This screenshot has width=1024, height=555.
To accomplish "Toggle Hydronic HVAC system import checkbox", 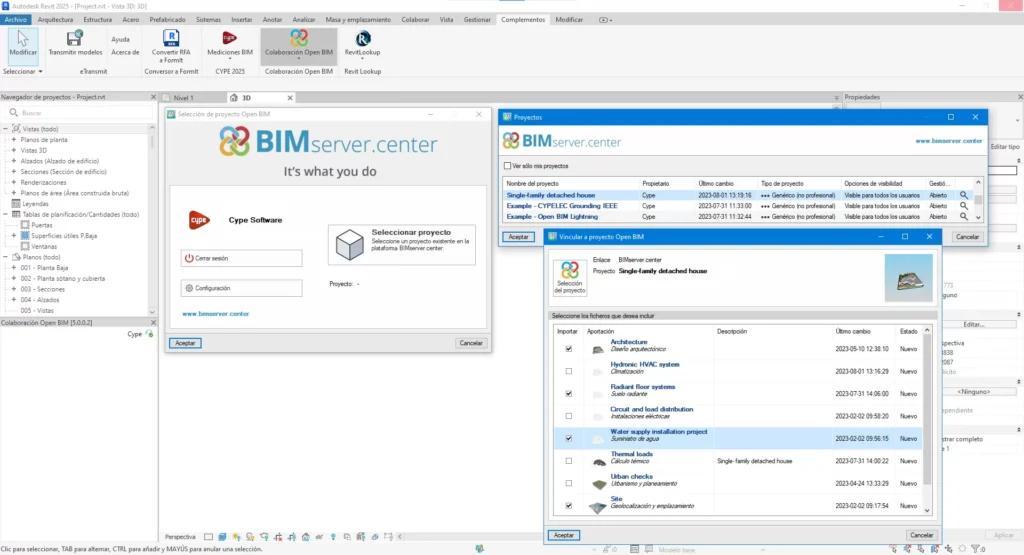I will click(x=568, y=371).
